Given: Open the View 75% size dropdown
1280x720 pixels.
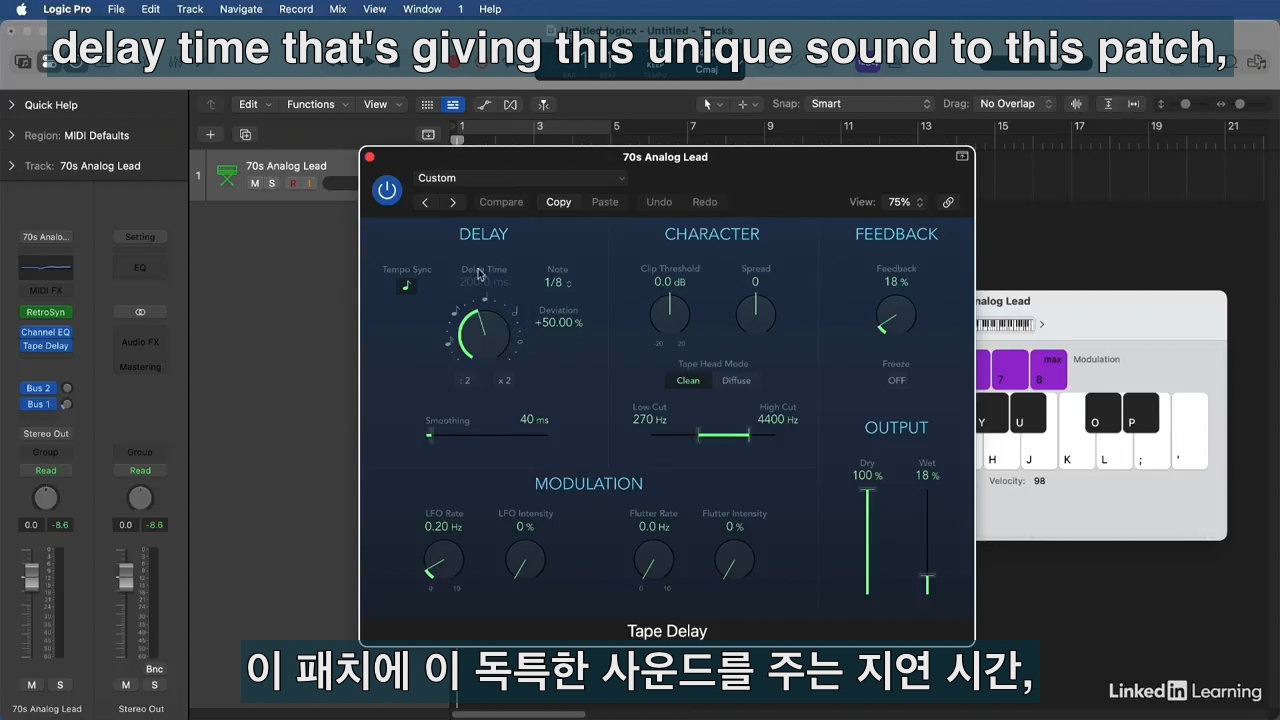Looking at the screenshot, I should click(x=905, y=202).
